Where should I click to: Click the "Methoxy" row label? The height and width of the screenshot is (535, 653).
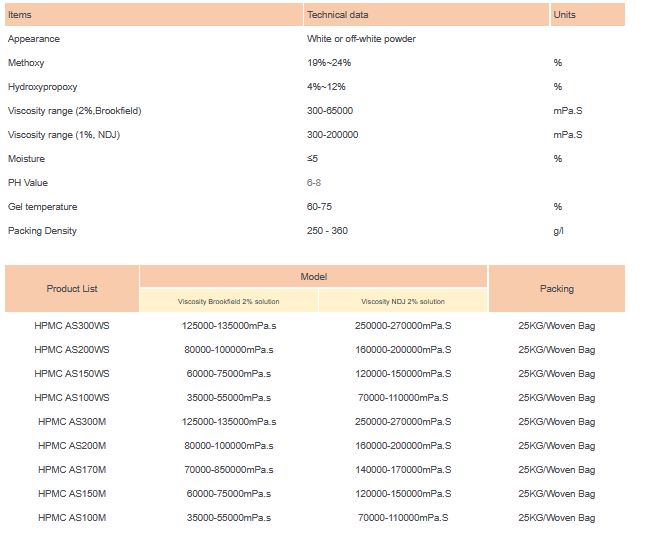pos(26,63)
